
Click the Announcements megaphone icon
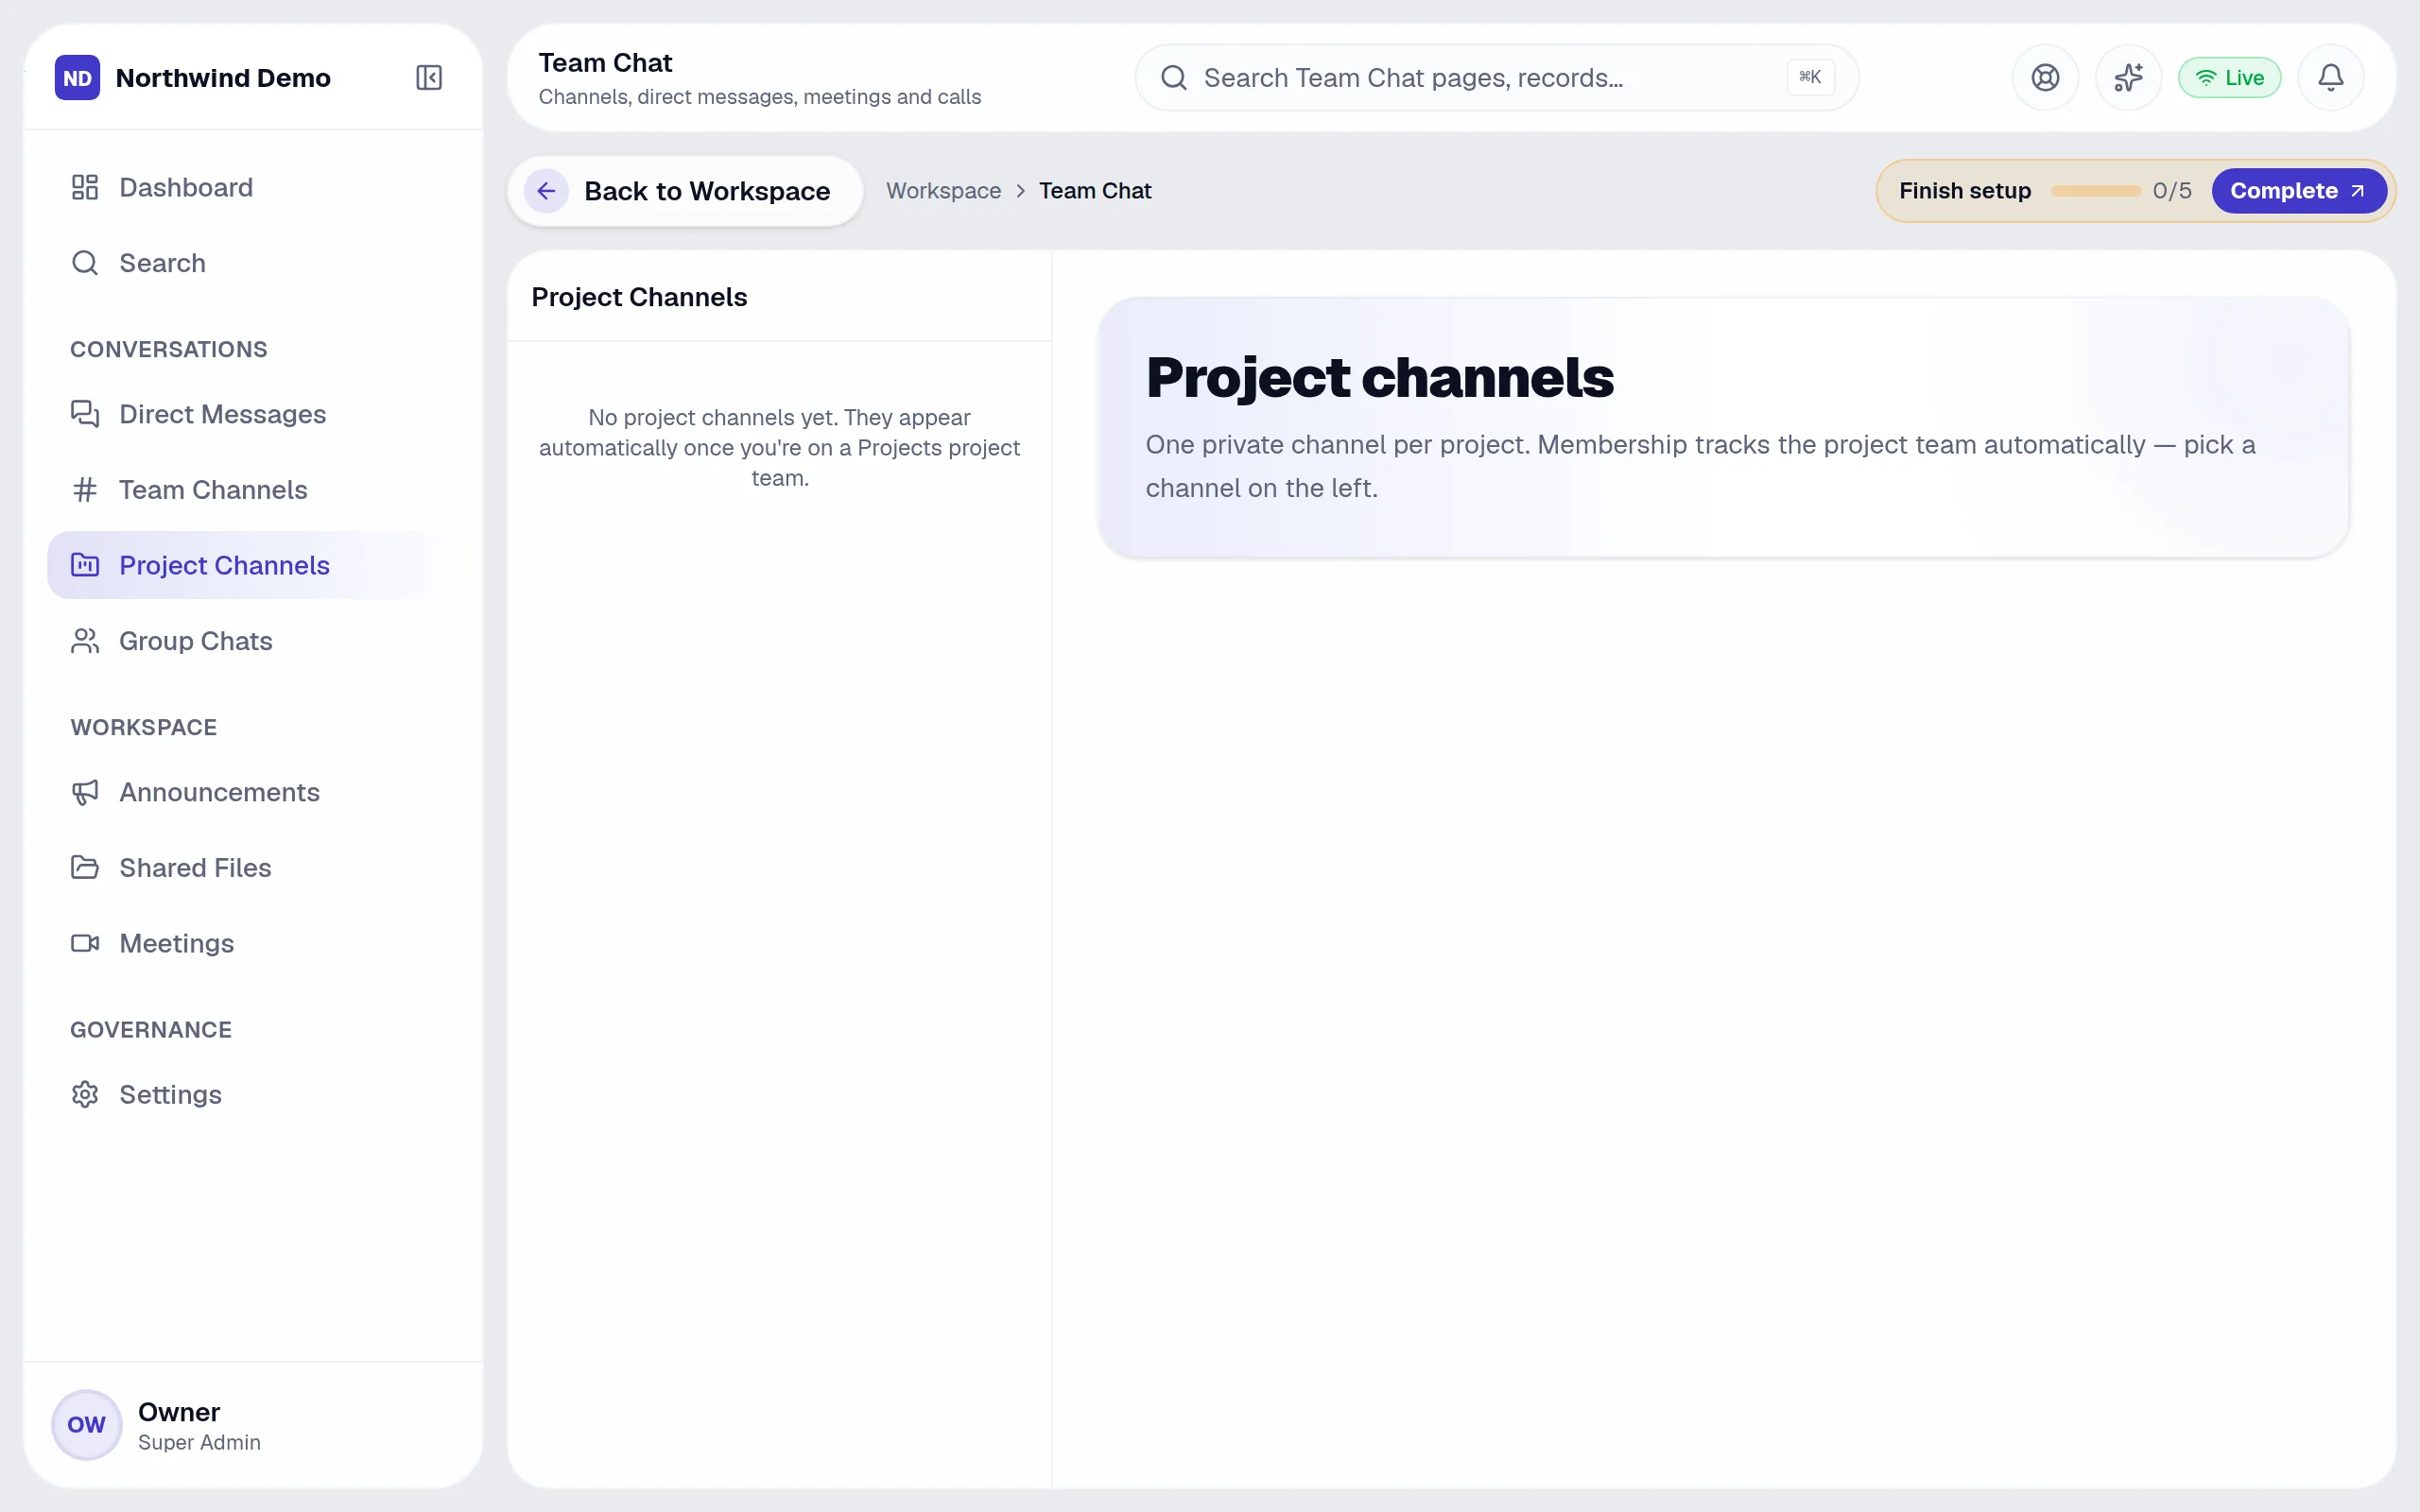click(85, 792)
